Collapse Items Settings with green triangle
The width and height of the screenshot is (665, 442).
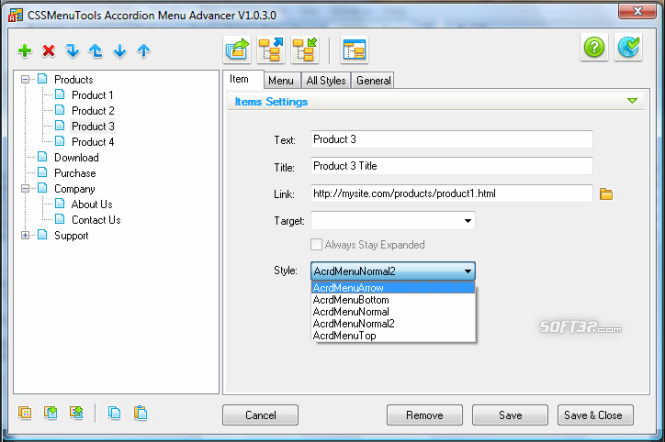click(x=632, y=101)
